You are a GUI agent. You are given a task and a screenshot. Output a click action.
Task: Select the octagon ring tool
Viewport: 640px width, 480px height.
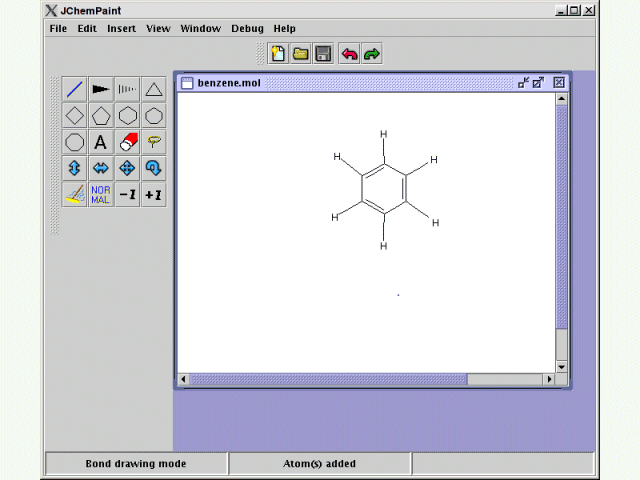point(74,142)
